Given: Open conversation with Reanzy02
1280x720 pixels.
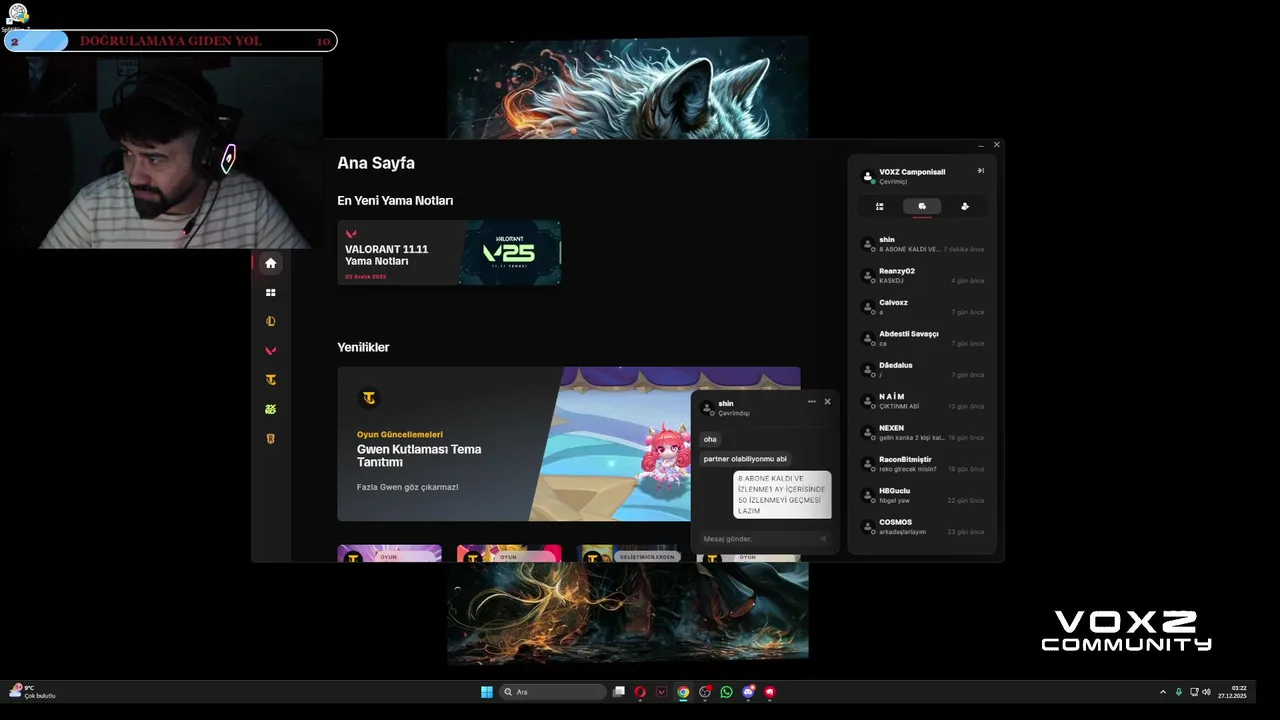Looking at the screenshot, I should 922,275.
